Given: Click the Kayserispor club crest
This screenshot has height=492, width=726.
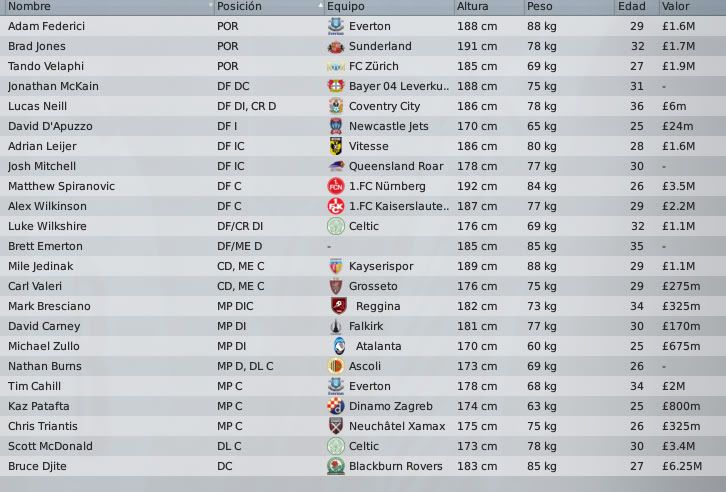Looking at the screenshot, I should pos(335,266).
